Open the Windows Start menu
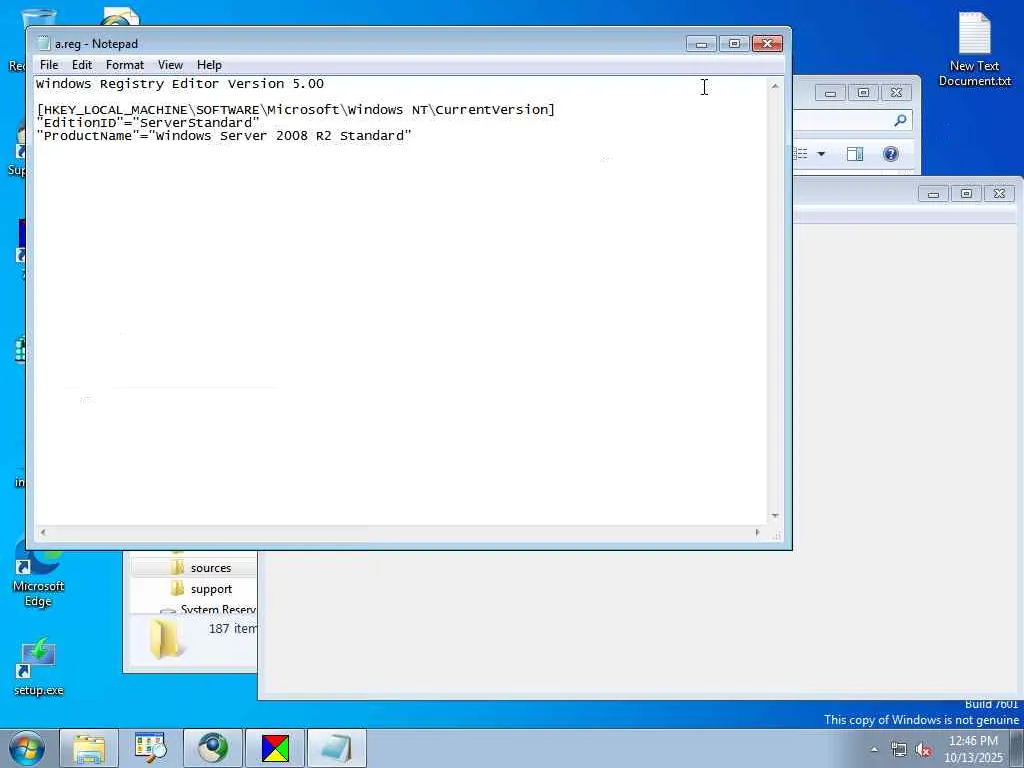 pyautogui.click(x=27, y=748)
